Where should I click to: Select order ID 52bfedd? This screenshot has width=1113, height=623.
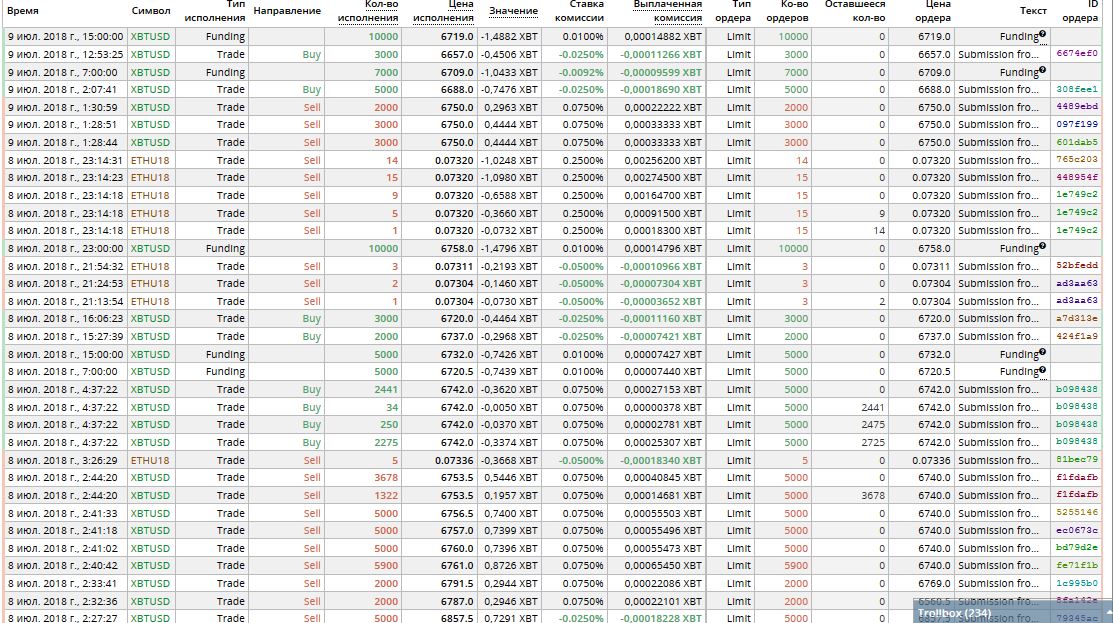coord(1077,265)
